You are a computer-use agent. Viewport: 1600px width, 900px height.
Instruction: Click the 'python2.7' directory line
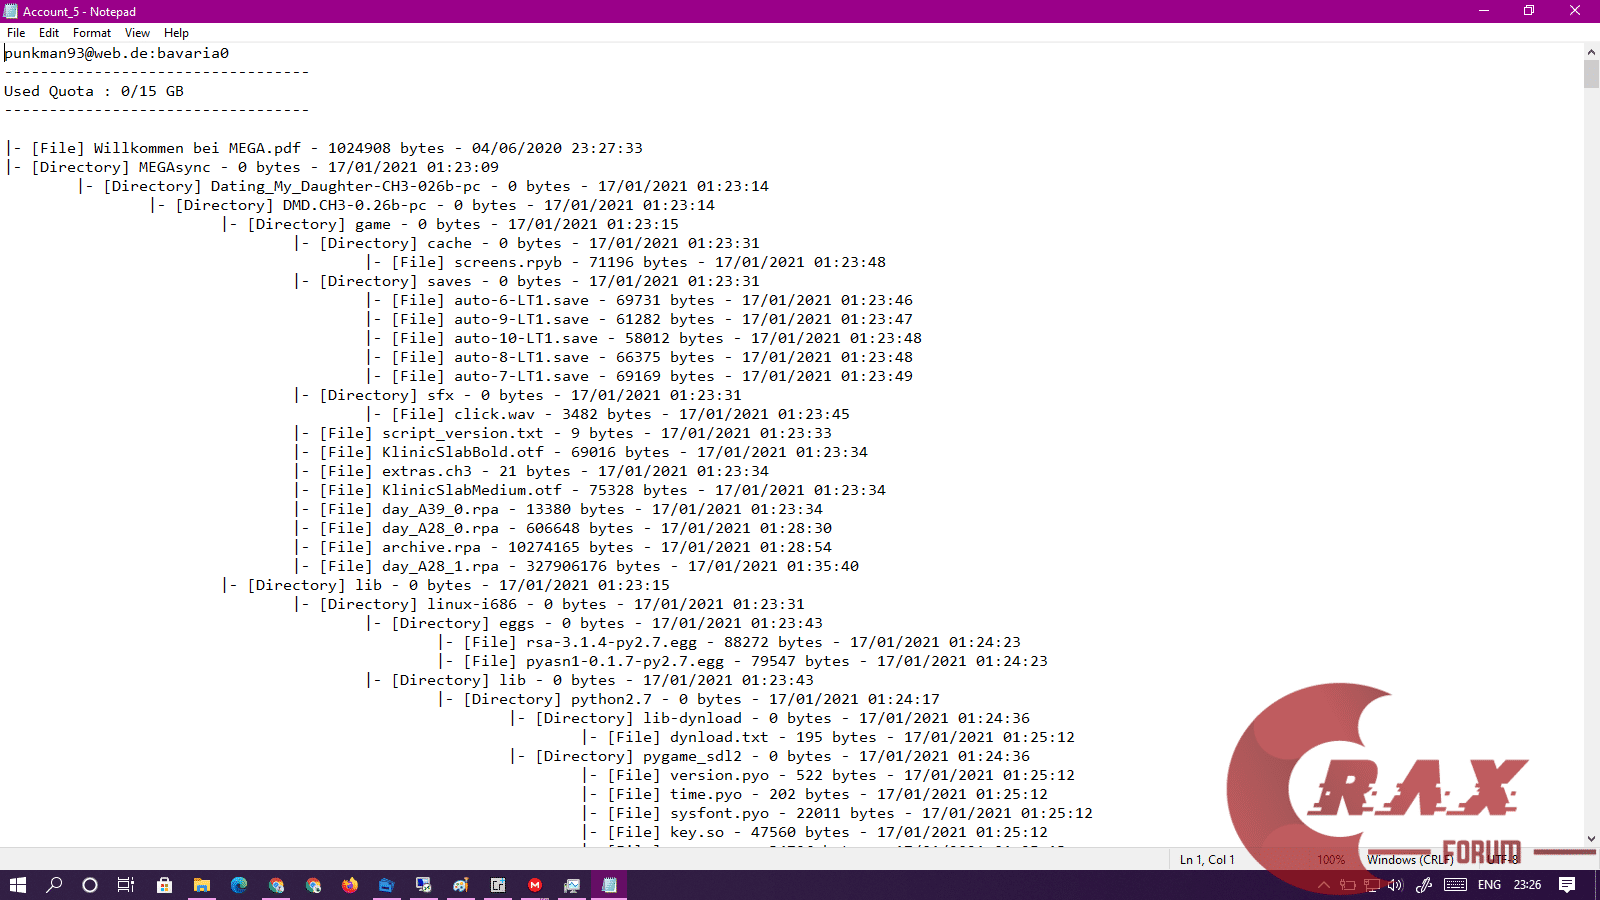click(x=689, y=699)
